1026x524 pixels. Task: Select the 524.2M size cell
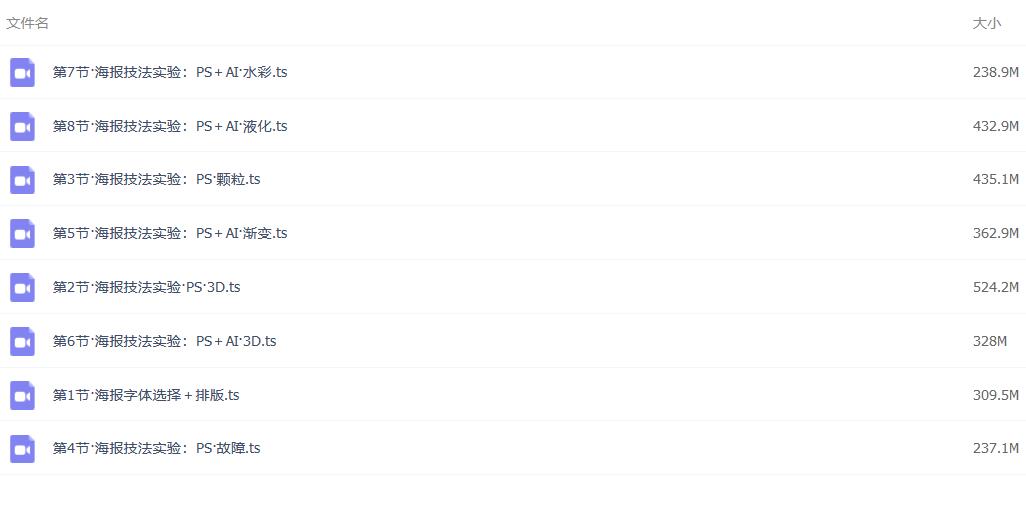[x=995, y=288]
